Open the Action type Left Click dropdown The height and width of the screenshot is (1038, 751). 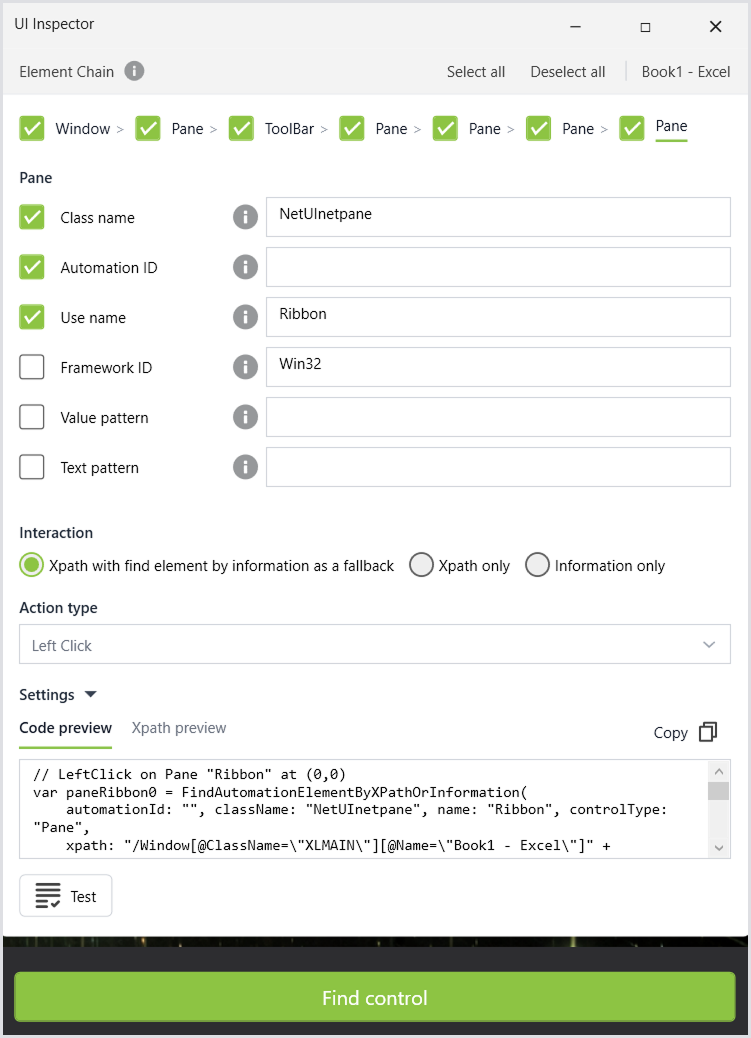pyautogui.click(x=375, y=644)
